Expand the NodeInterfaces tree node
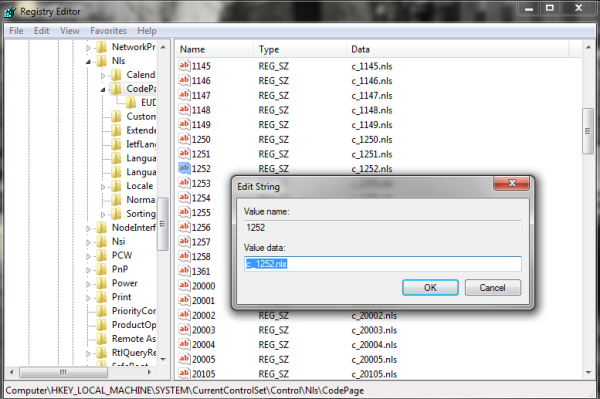 point(88,229)
